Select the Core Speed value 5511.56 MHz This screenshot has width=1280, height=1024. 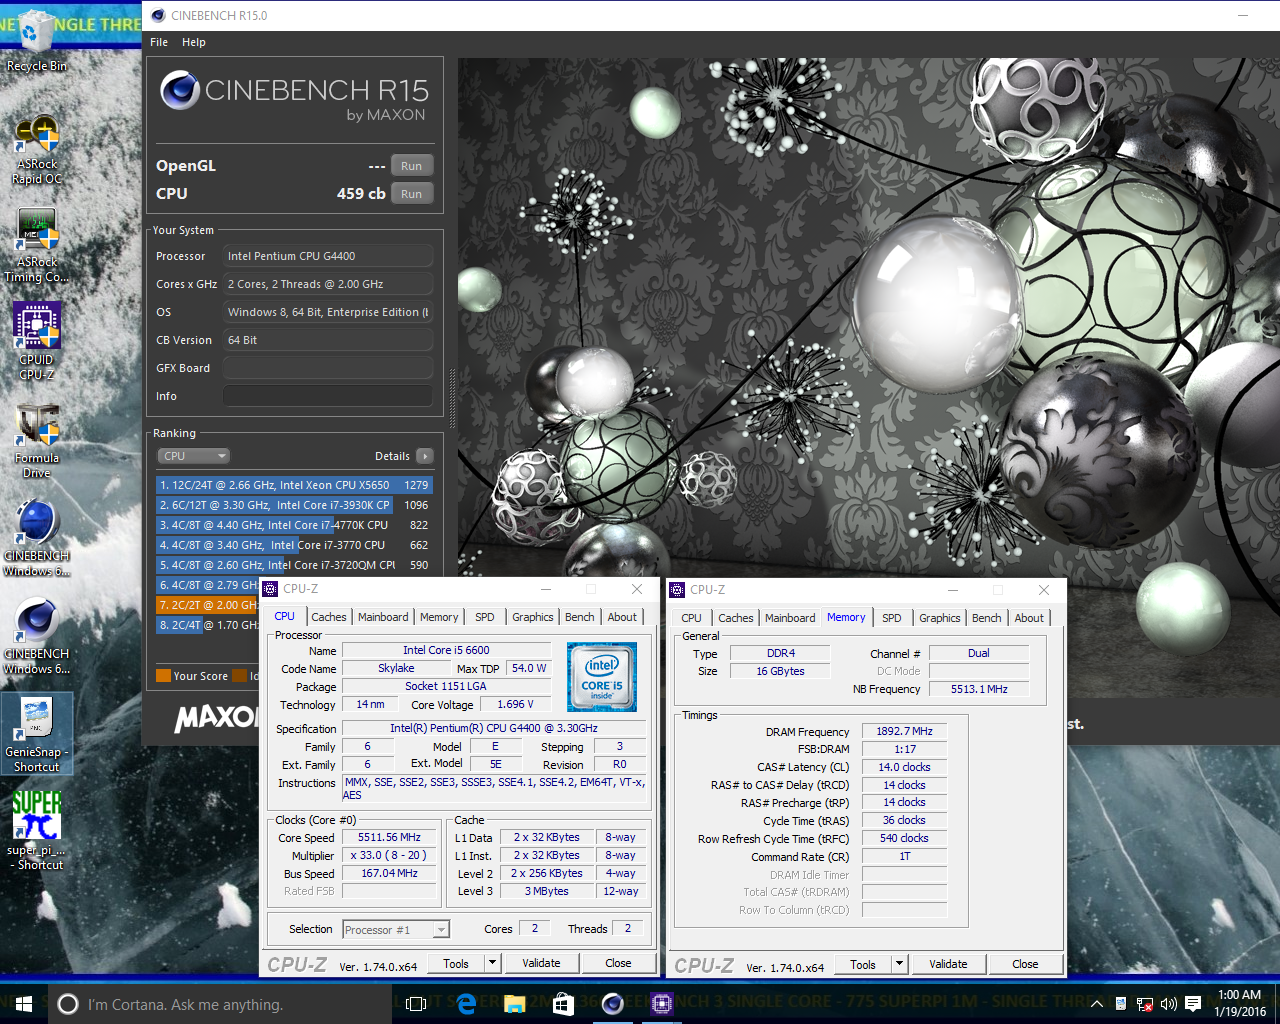click(389, 838)
